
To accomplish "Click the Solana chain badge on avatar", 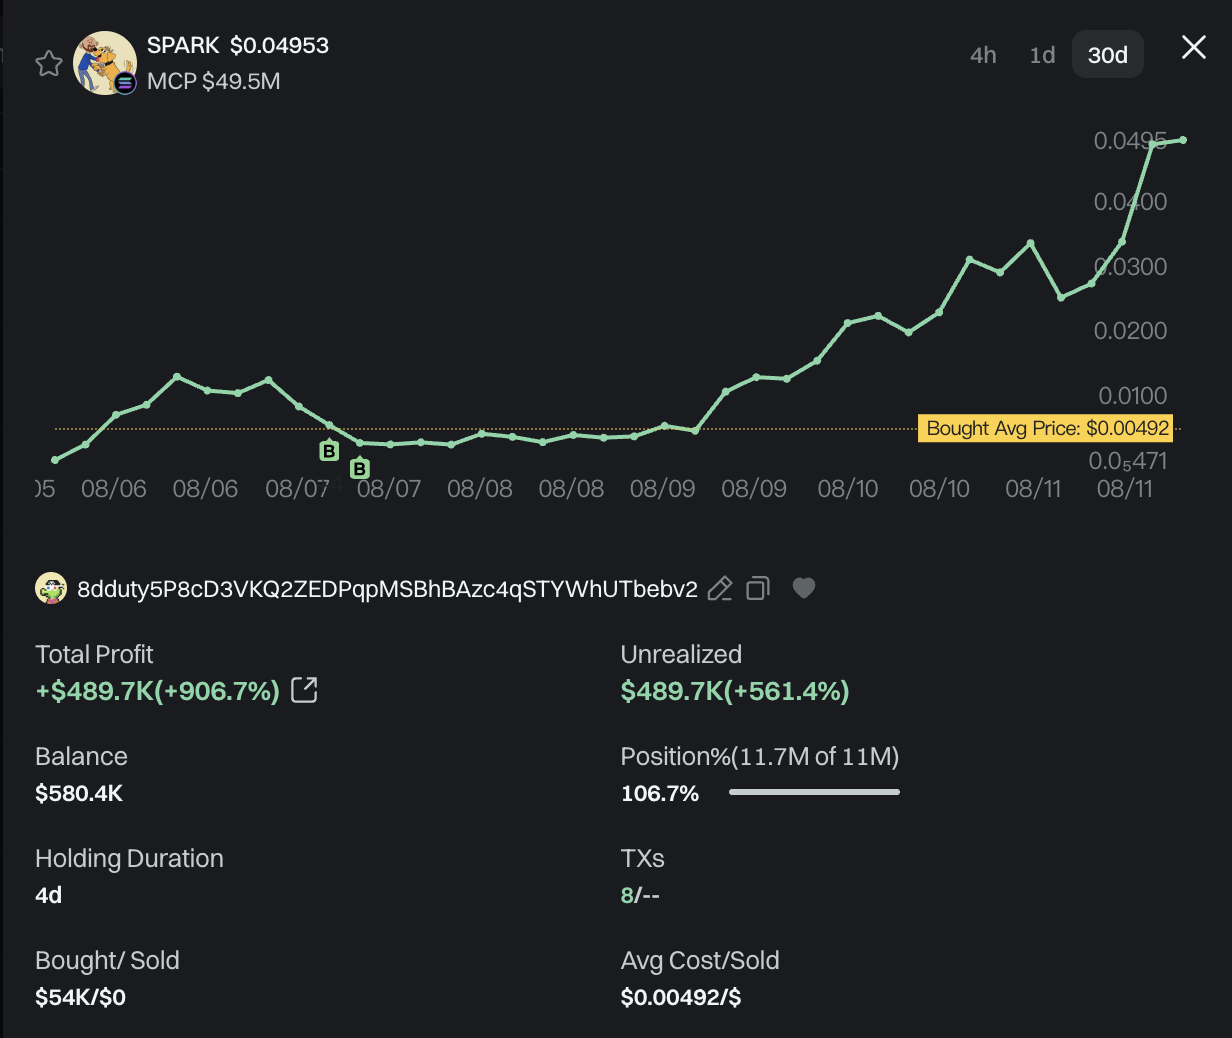I will click(125, 83).
